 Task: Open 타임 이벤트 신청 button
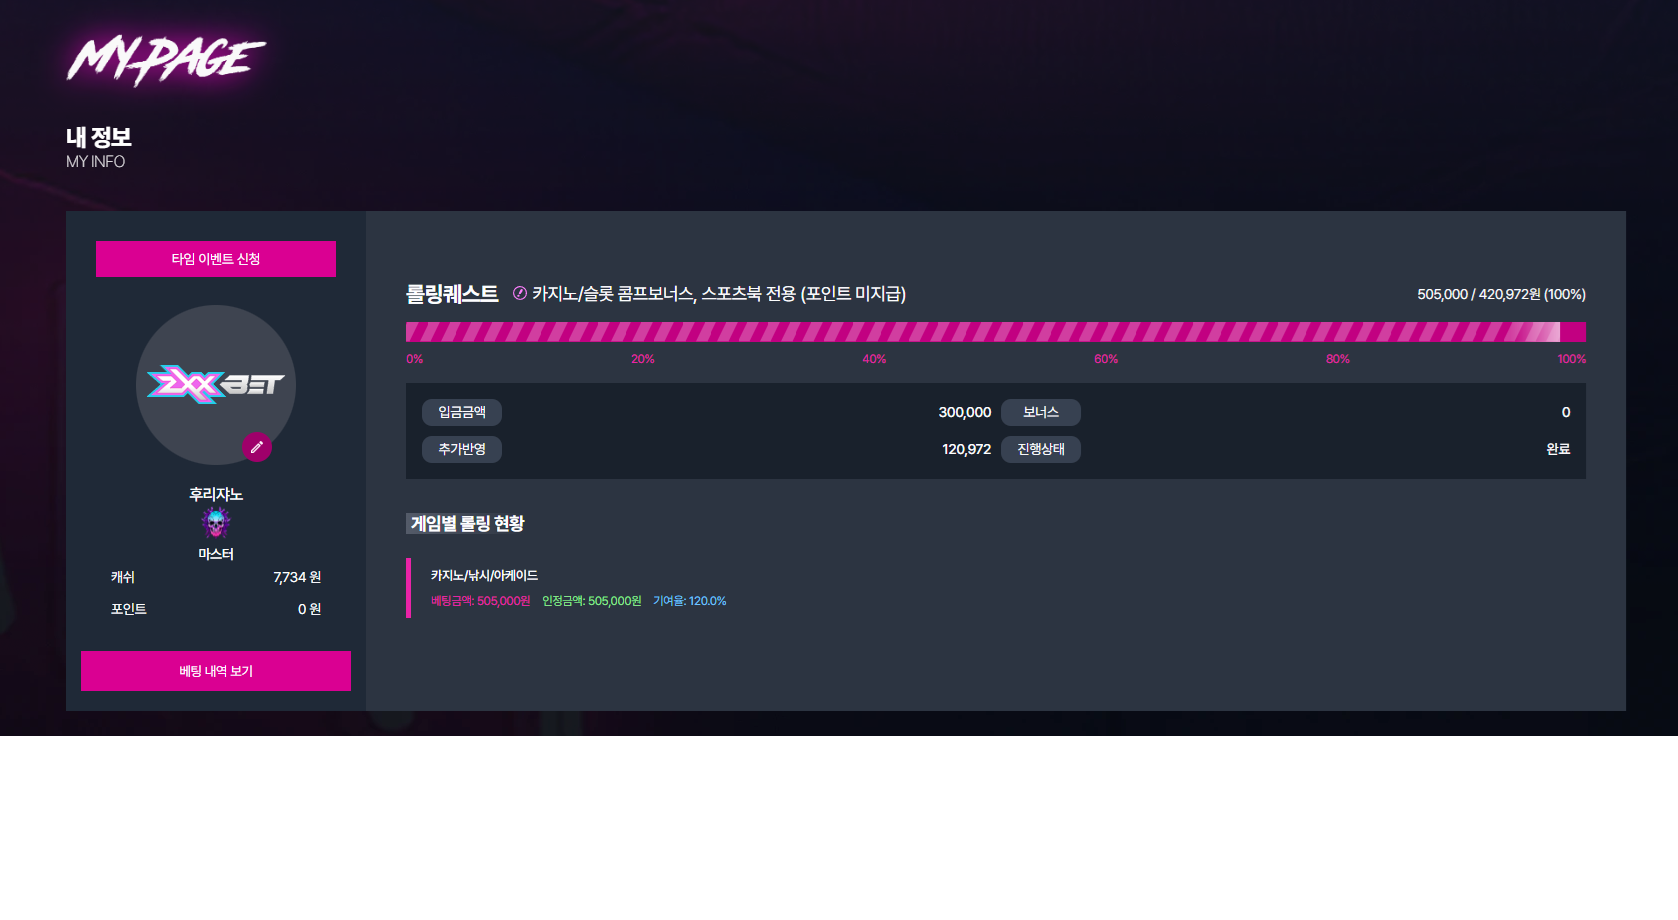pyautogui.click(x=216, y=259)
